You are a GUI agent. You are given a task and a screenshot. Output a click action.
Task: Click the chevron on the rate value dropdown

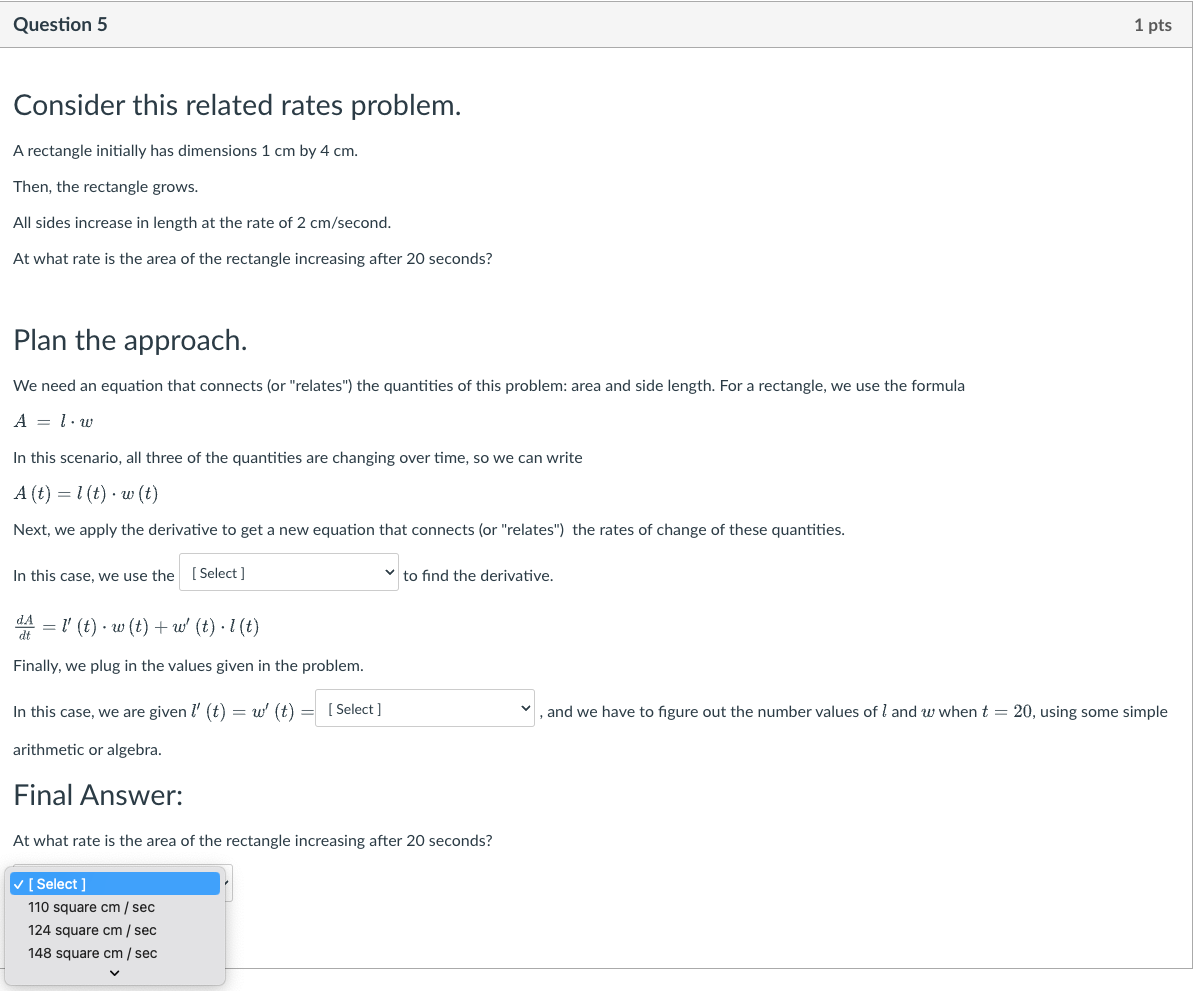525,707
